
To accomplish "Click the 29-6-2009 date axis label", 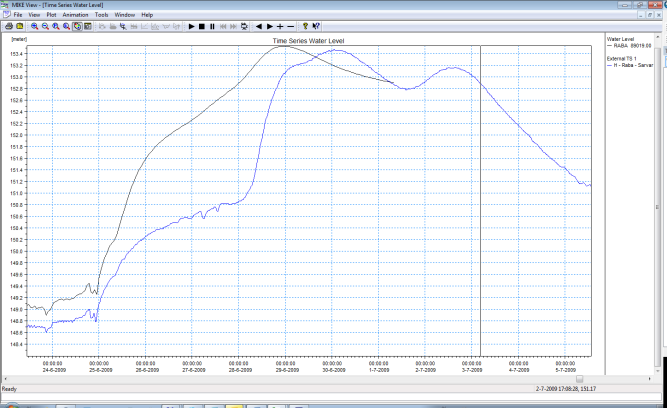I will point(287,370).
